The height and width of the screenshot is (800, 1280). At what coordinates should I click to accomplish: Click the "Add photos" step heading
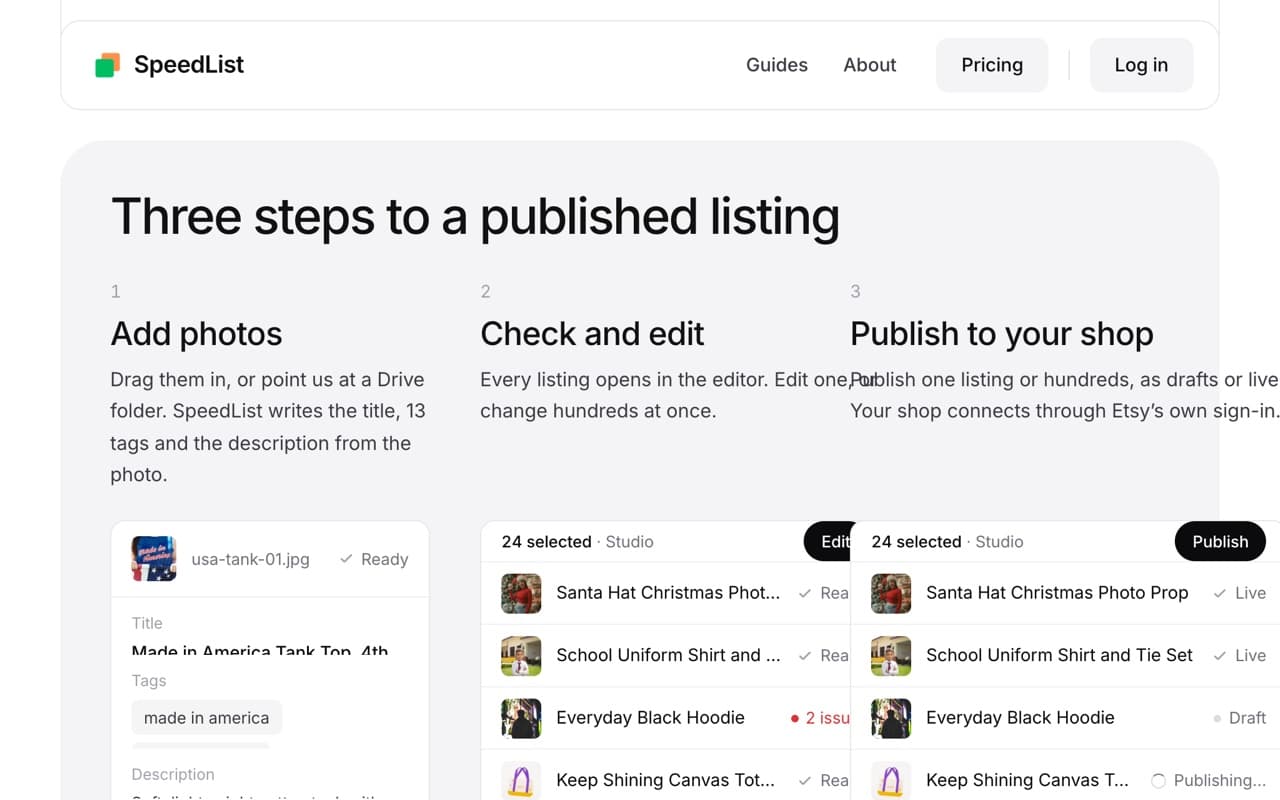point(196,334)
